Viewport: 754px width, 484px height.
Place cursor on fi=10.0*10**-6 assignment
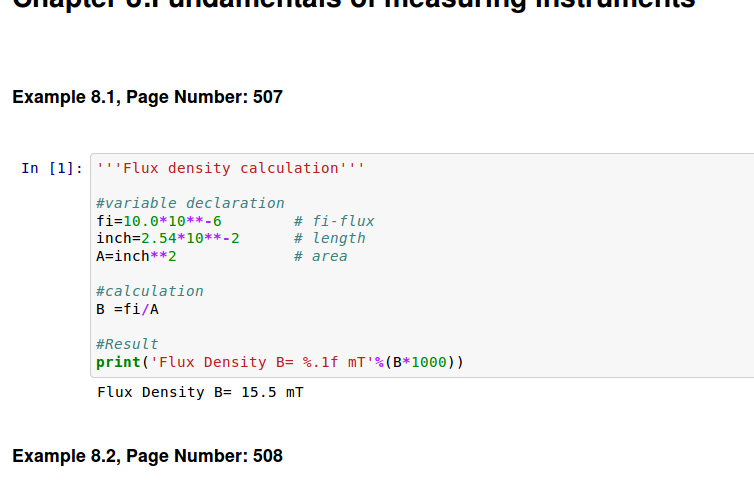pos(158,221)
